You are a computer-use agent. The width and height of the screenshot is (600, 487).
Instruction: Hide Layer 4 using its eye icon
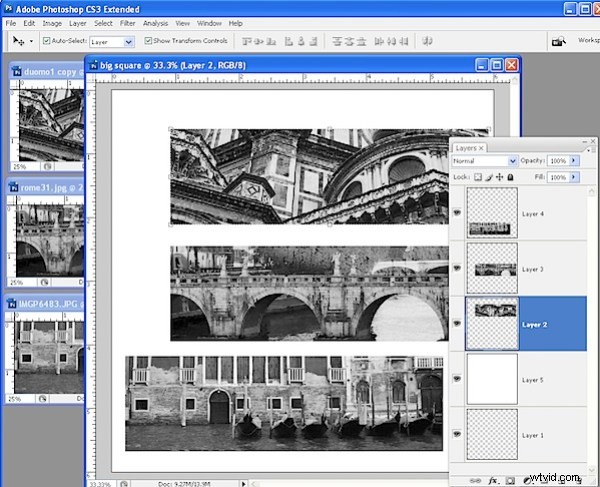click(x=459, y=213)
